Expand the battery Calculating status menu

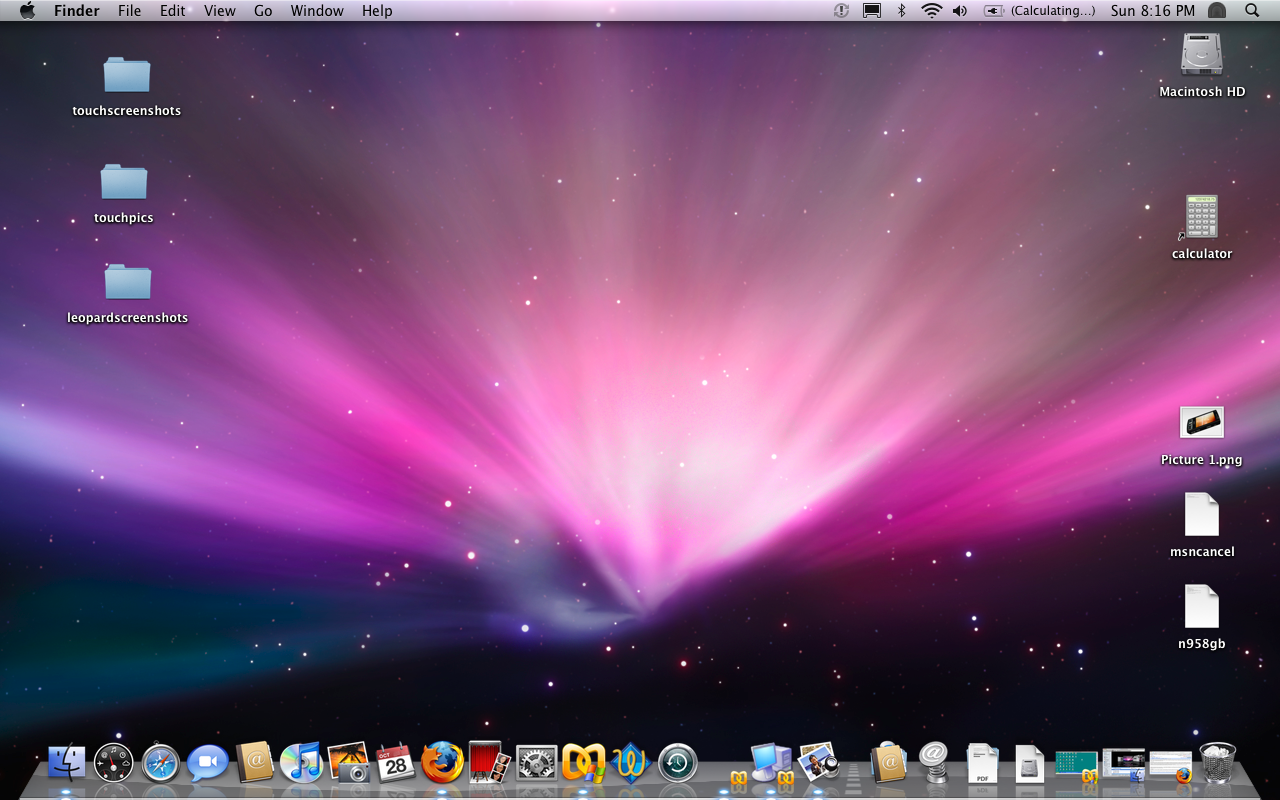1040,11
